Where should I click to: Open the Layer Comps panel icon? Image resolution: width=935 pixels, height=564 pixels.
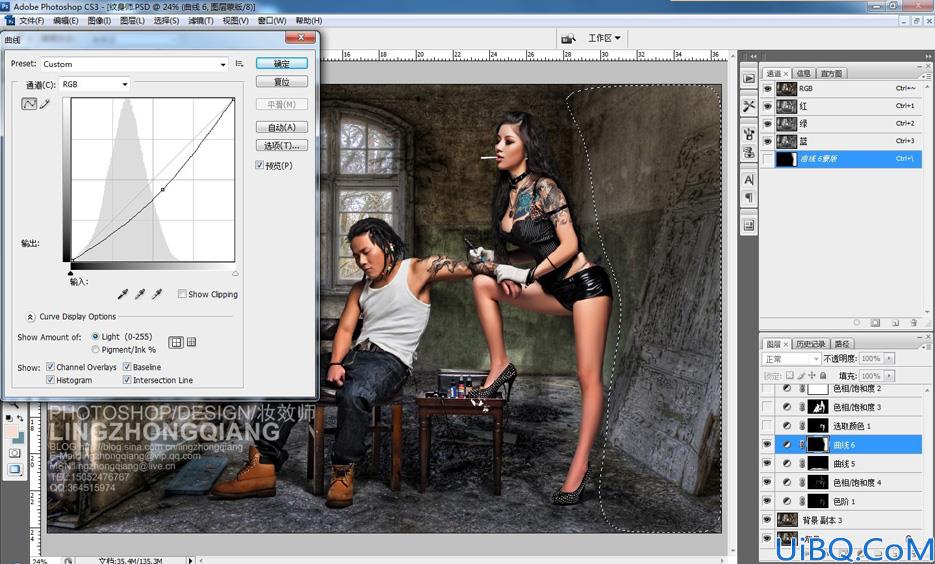pos(749,225)
